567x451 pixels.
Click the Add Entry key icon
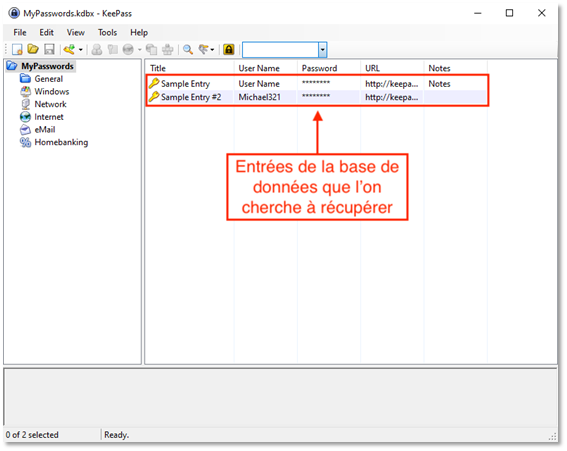69,49
